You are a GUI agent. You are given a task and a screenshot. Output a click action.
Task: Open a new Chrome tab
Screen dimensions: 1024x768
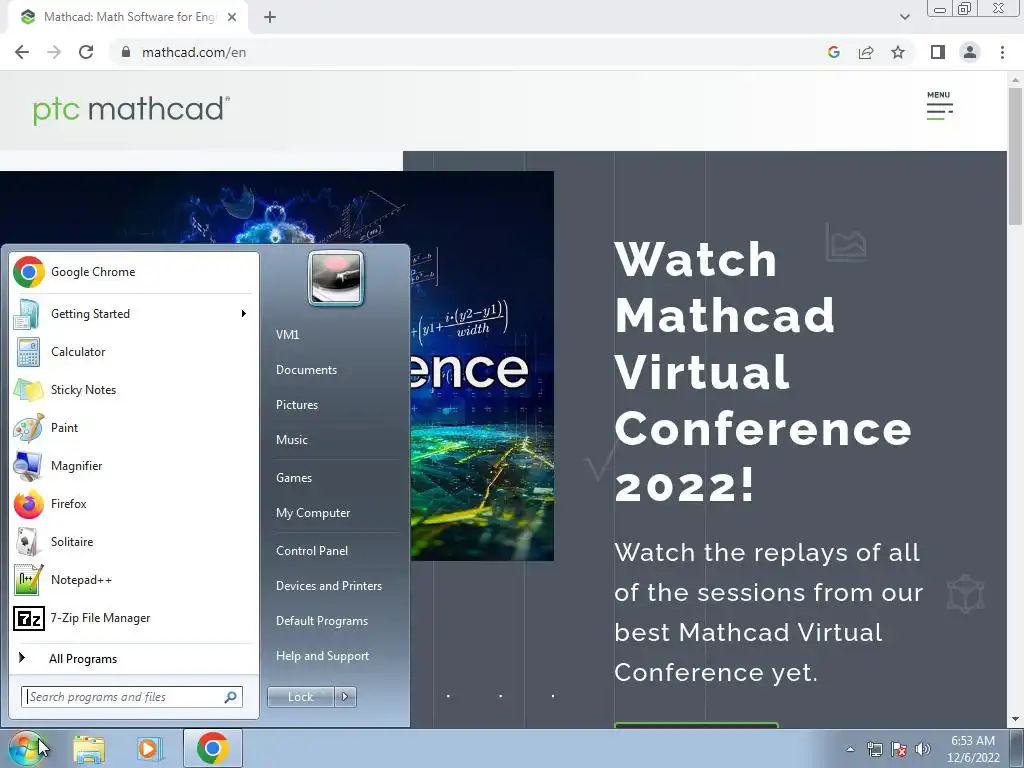[x=270, y=17]
